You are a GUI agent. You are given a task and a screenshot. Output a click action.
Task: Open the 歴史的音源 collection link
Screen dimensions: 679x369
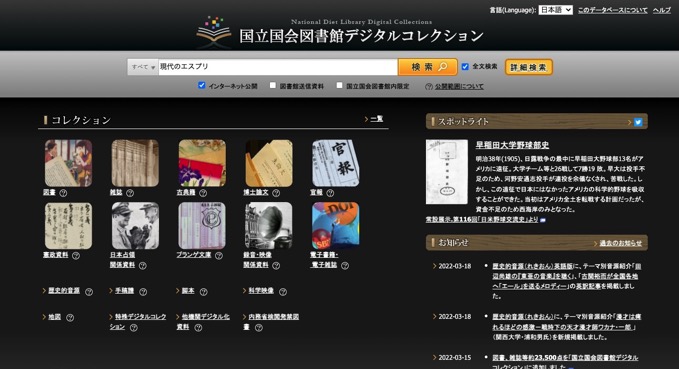click(x=64, y=291)
